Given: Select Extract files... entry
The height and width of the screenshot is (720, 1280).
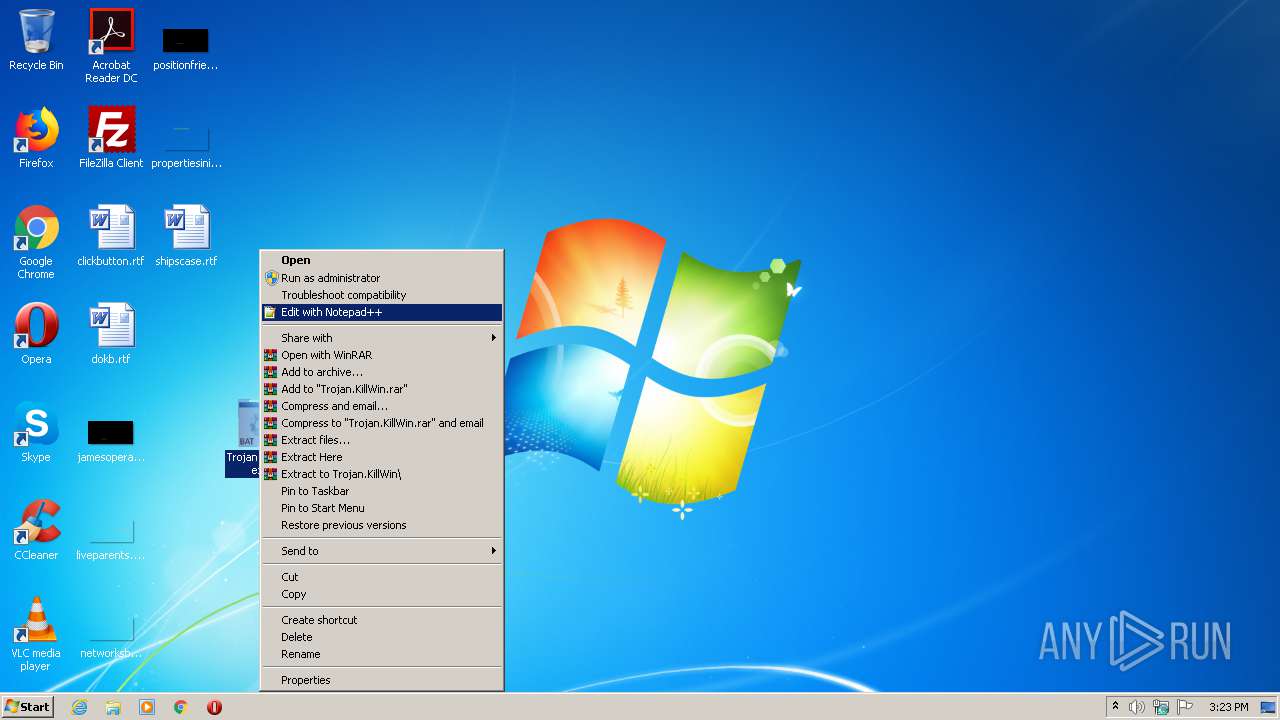Looking at the screenshot, I should click(x=382, y=440).
